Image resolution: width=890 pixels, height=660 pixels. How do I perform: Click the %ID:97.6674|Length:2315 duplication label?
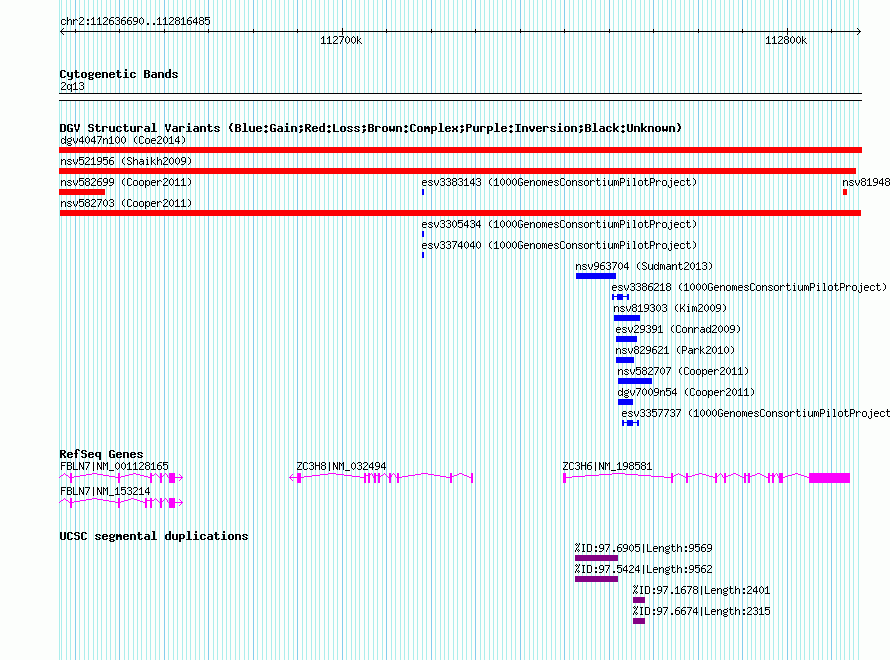tap(702, 611)
